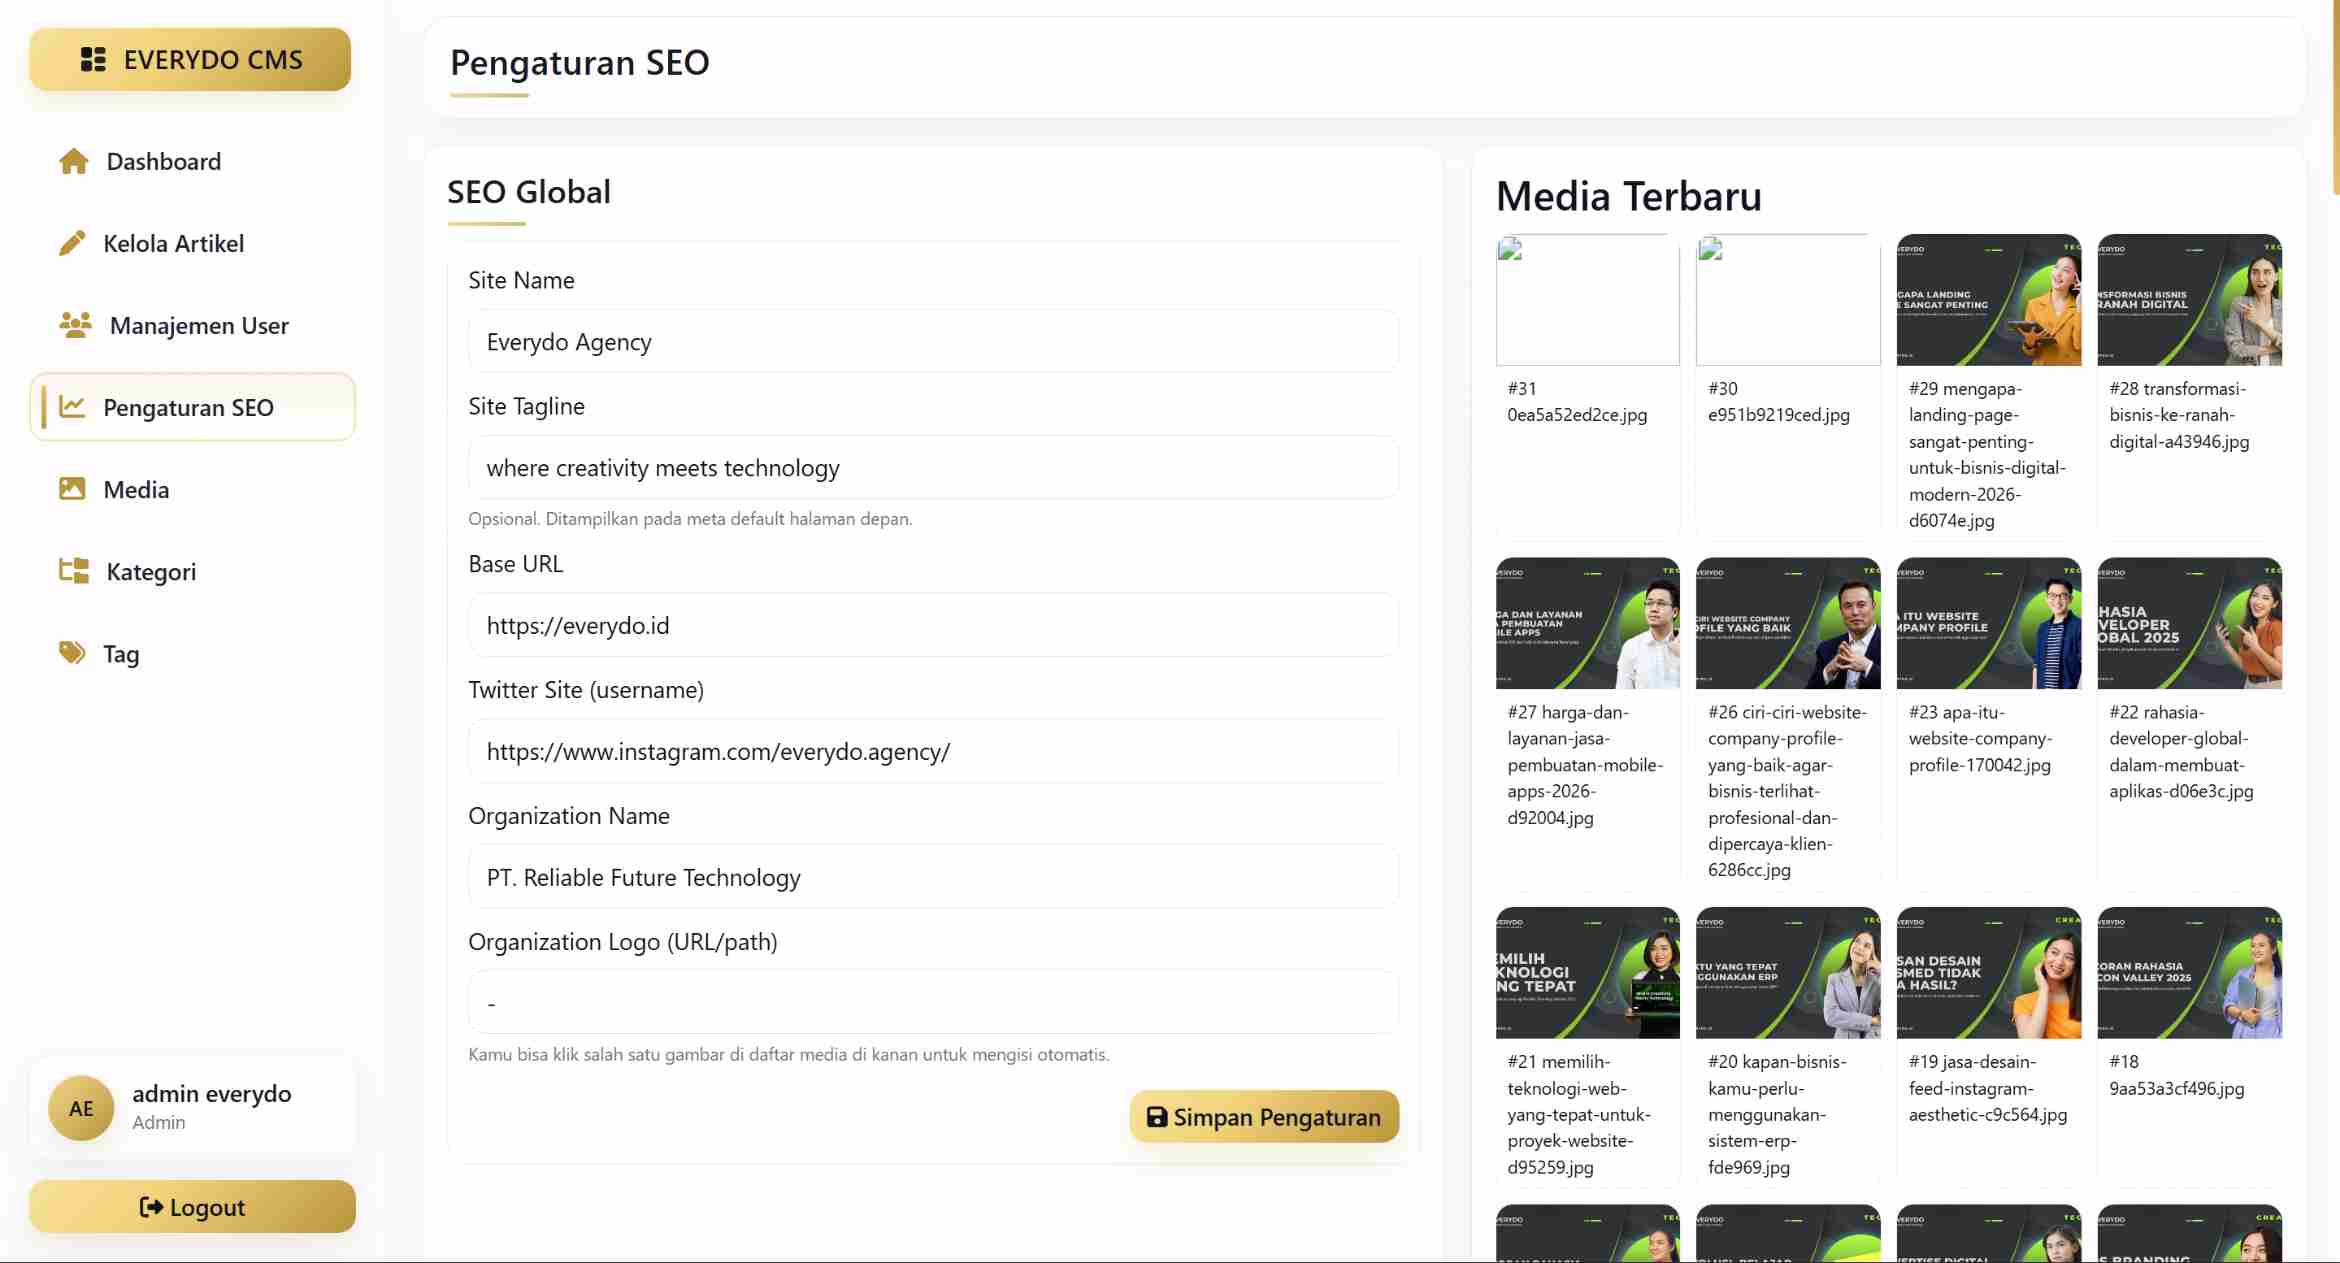Click filename e951b9219ced.jpg

(x=1779, y=415)
